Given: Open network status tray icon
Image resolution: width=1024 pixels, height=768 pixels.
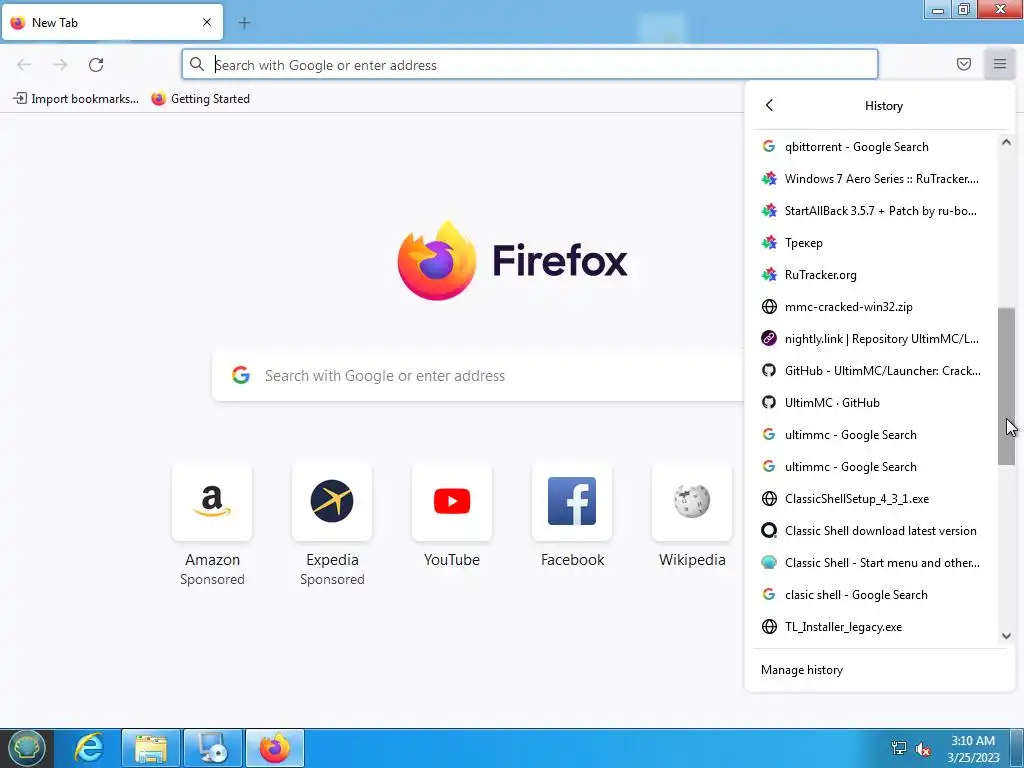Looking at the screenshot, I should [899, 748].
